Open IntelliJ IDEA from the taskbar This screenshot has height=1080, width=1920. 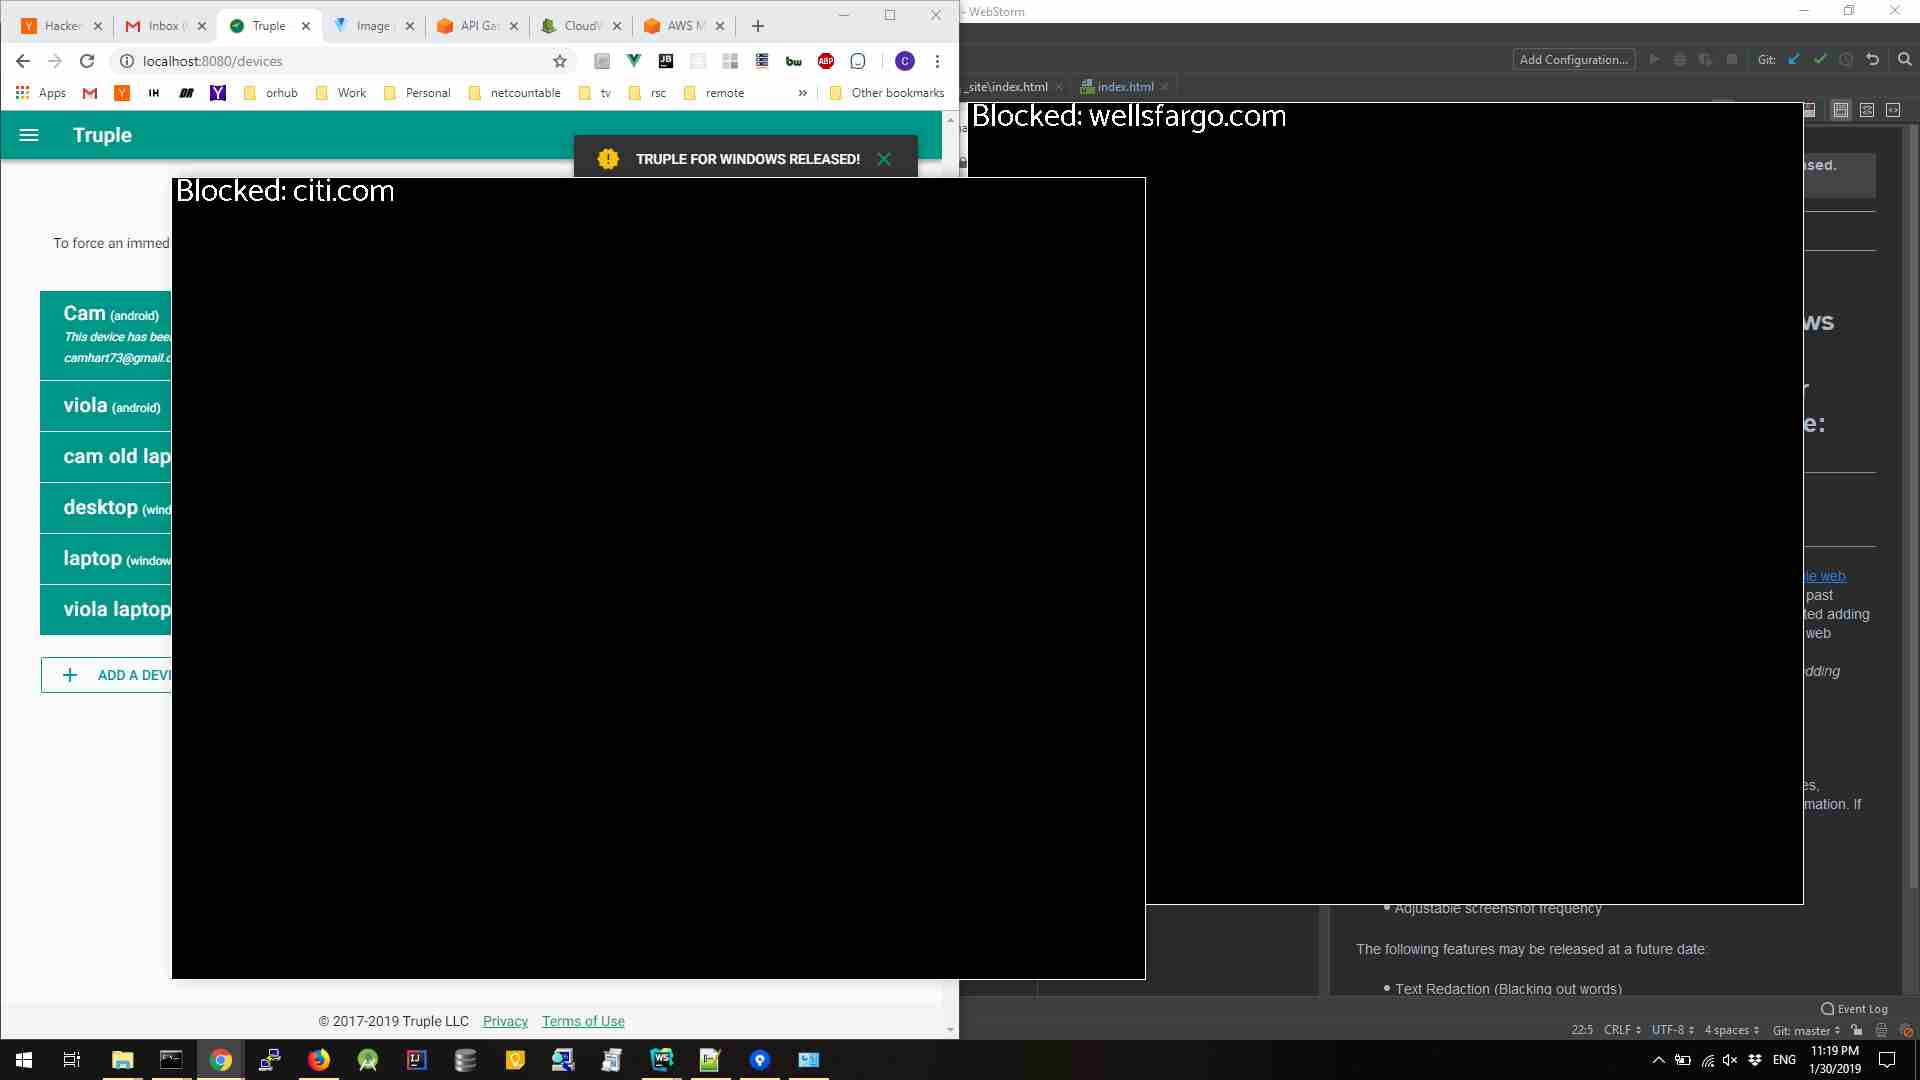(417, 1060)
